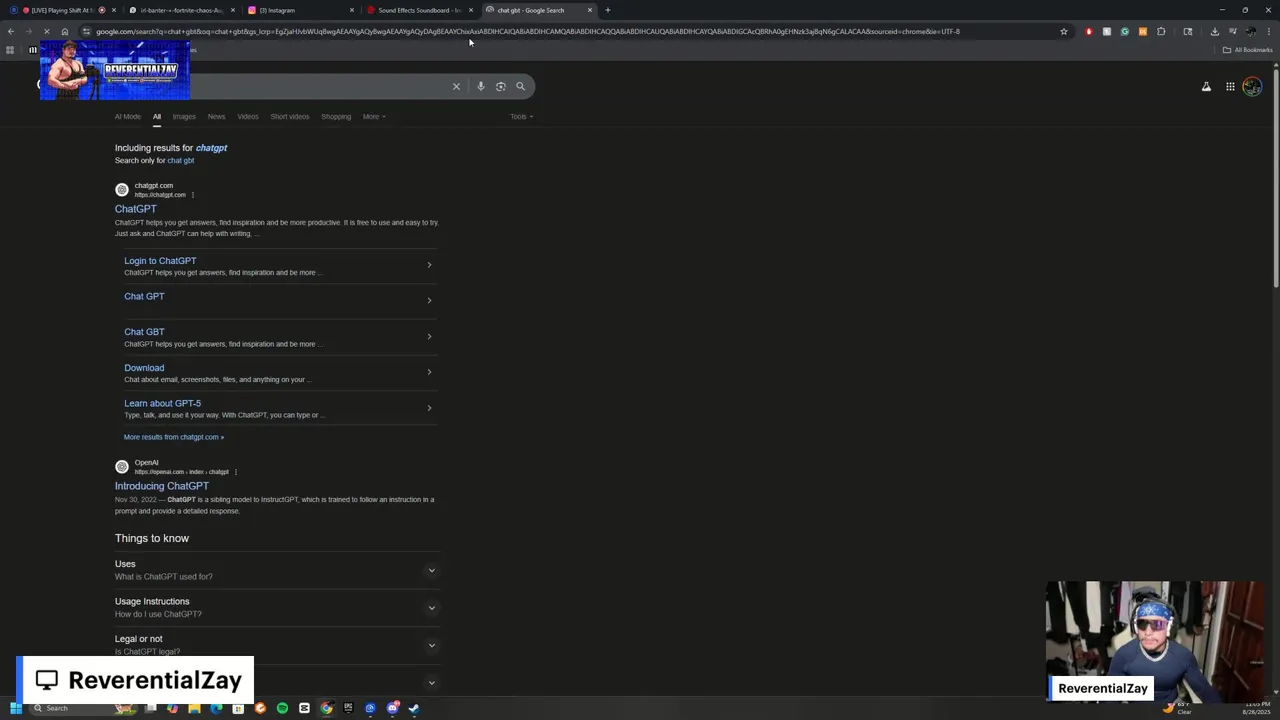Screen dimensions: 1280x720
Task: Select the Short videos search tab
Action: pyautogui.click(x=290, y=117)
